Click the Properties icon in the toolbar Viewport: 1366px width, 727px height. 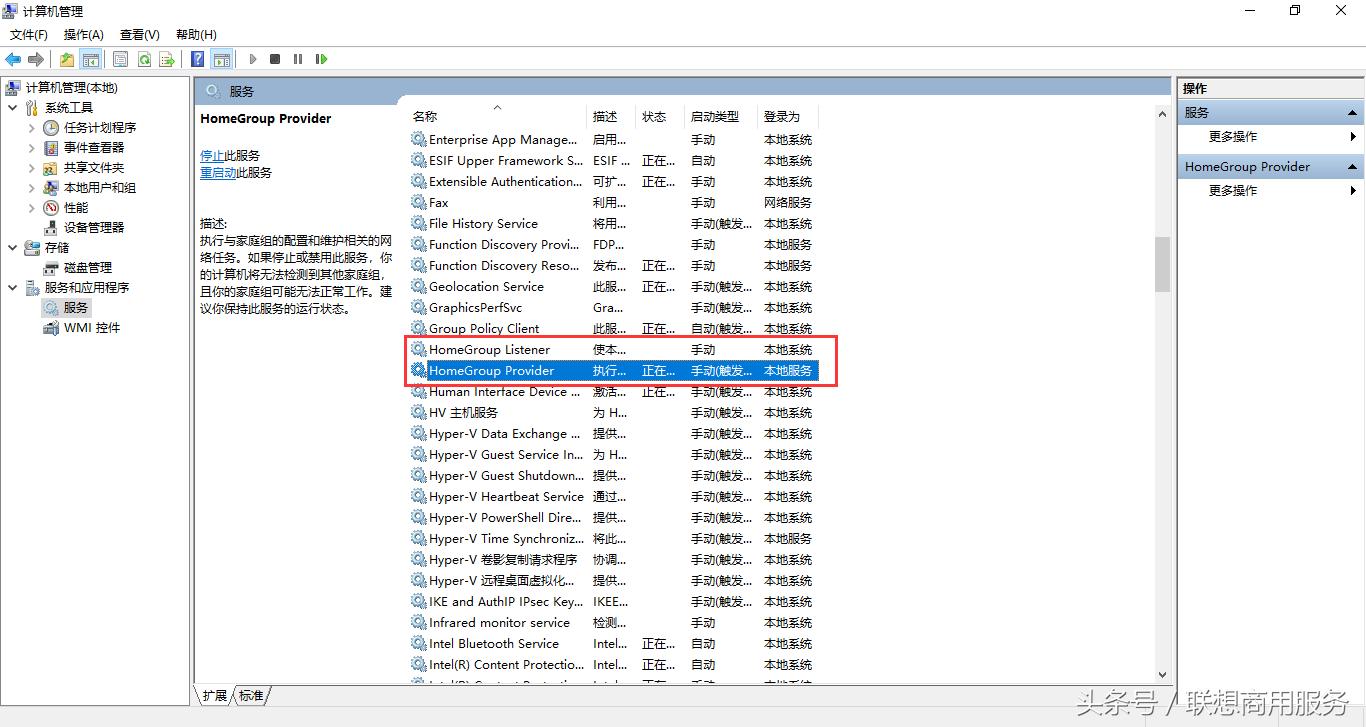tap(120, 58)
